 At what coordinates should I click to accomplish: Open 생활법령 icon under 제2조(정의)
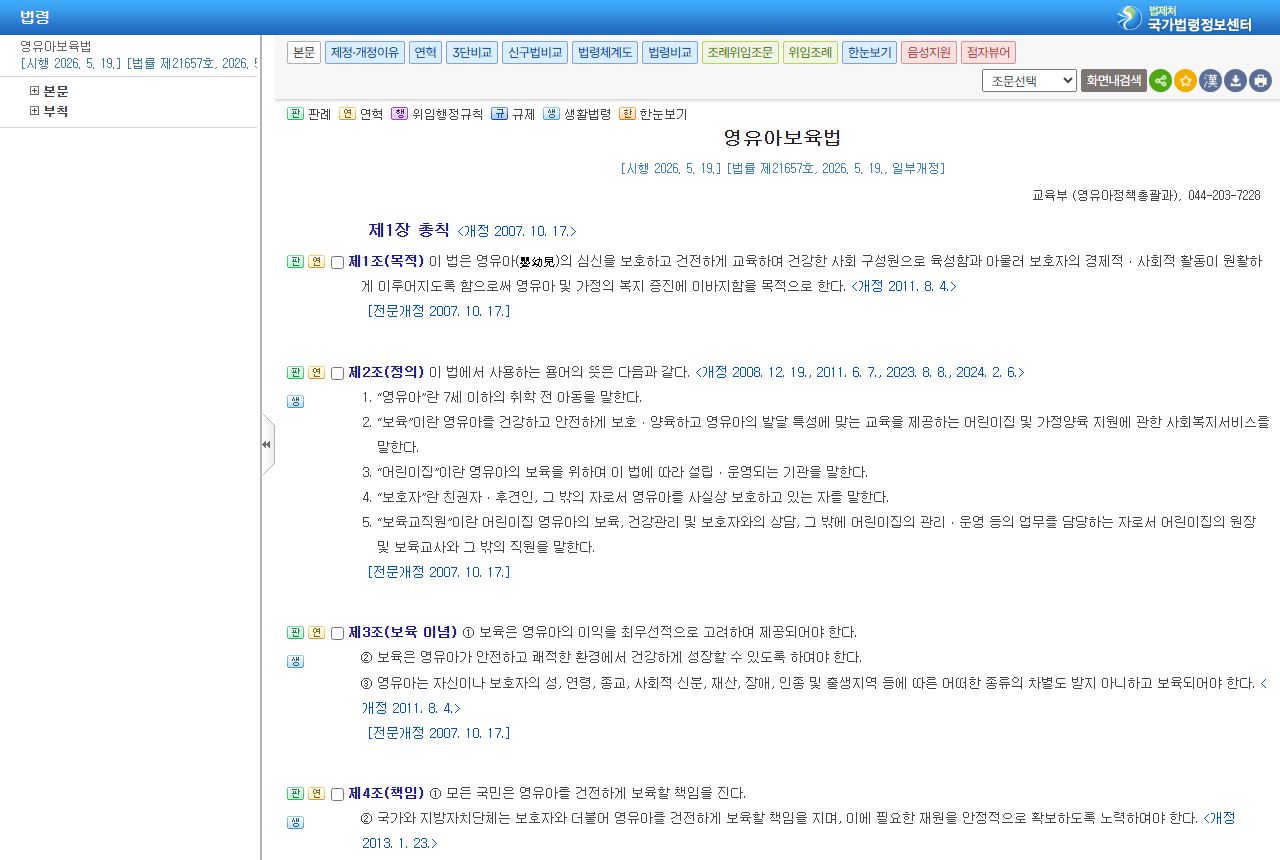pos(295,401)
